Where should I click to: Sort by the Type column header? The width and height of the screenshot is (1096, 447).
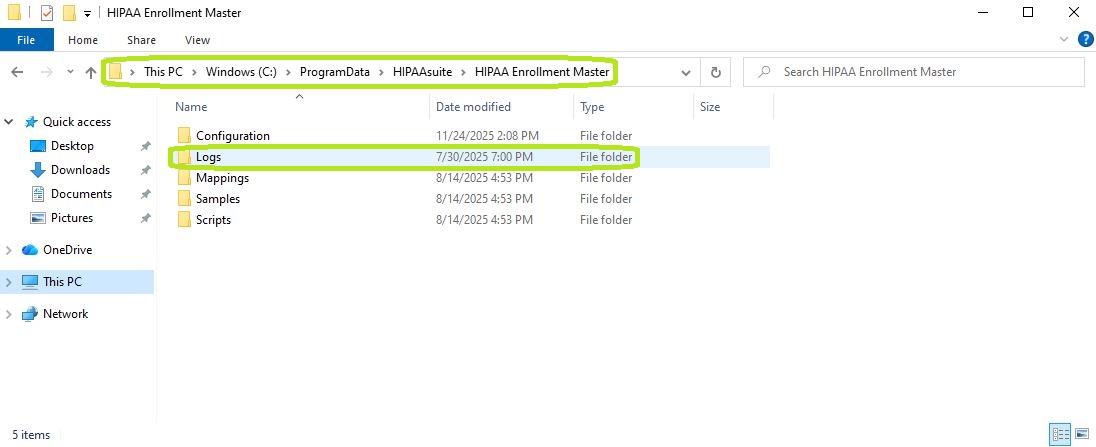tap(592, 107)
